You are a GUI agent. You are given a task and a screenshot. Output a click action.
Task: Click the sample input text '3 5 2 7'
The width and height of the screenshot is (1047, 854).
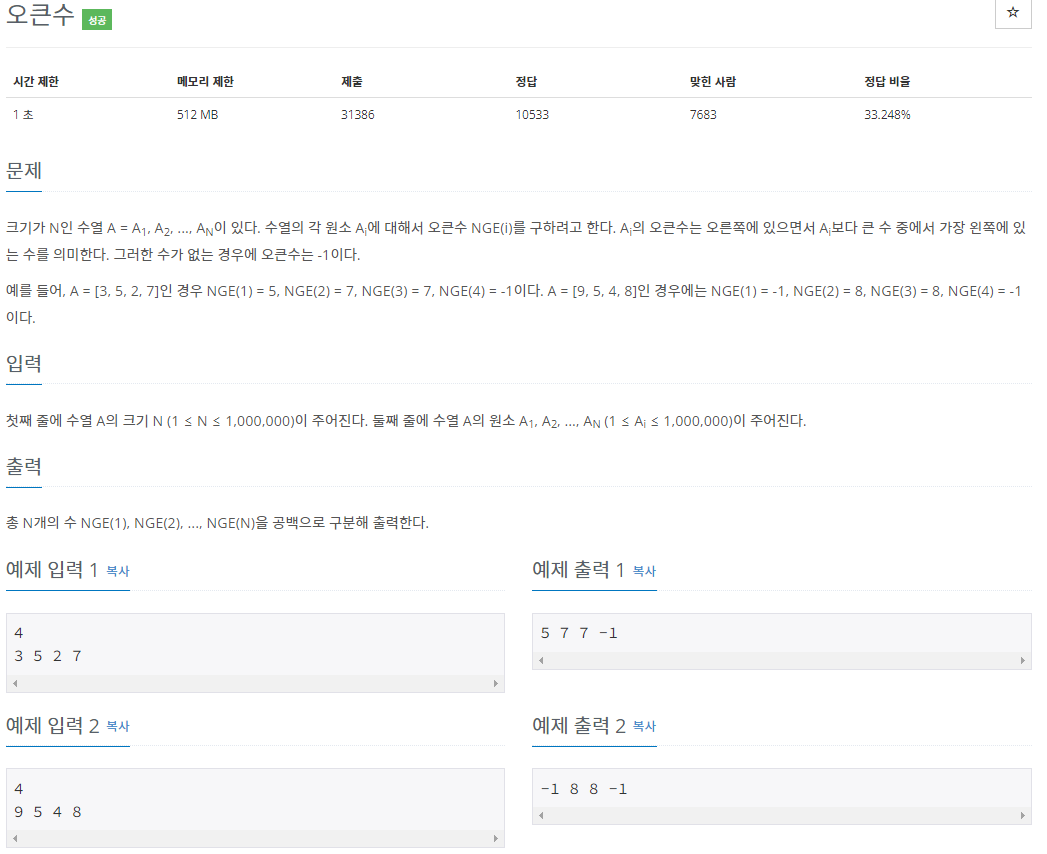pos(48,656)
